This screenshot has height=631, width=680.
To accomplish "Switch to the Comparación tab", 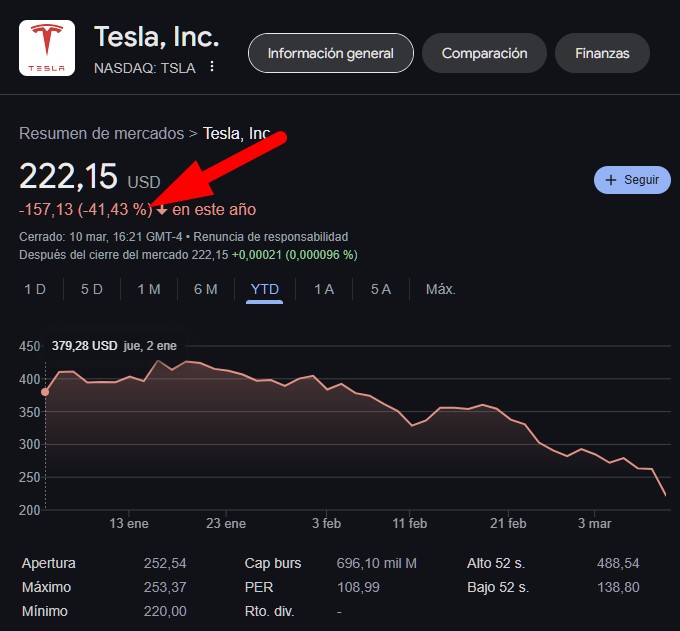I will [x=484, y=53].
